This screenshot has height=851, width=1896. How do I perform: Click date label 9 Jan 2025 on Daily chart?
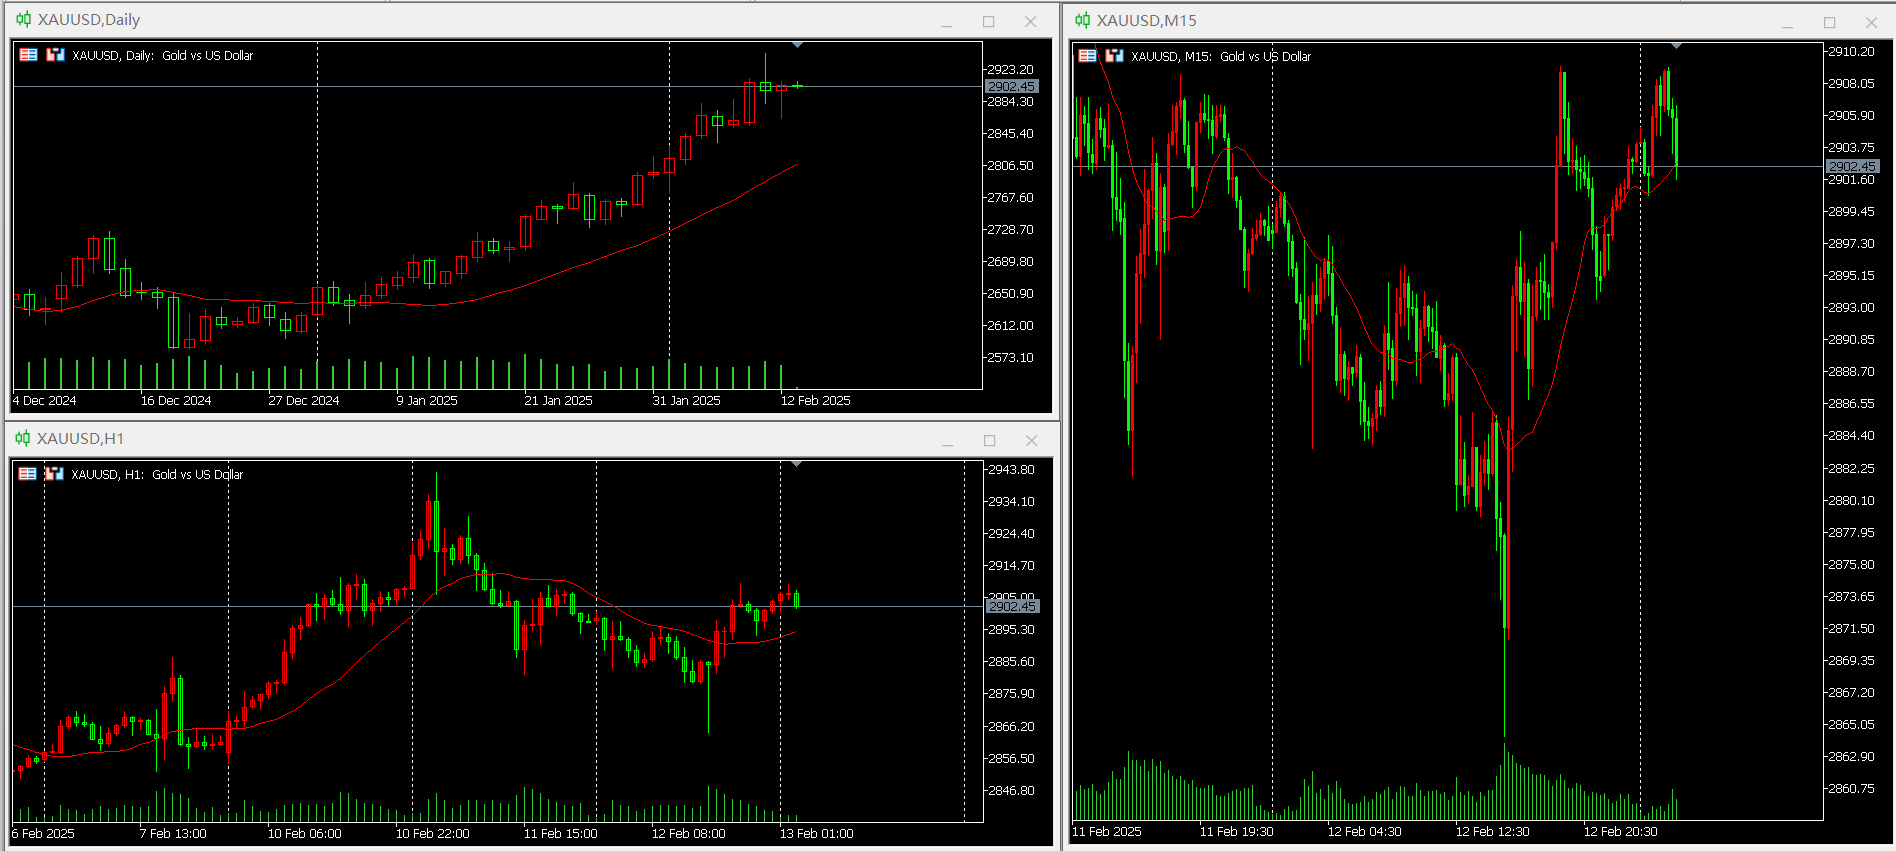[x=427, y=401]
